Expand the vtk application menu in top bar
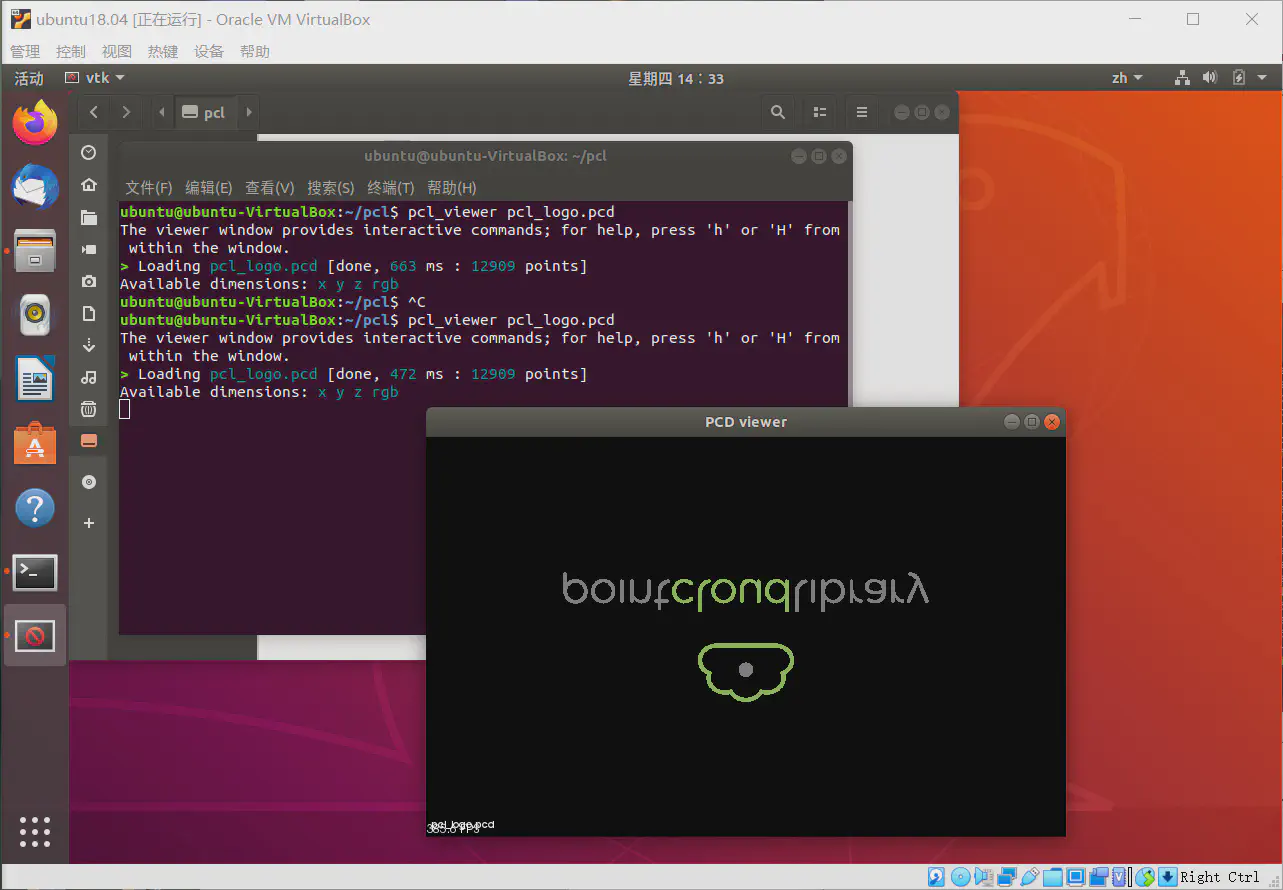Image resolution: width=1283 pixels, height=890 pixels. click(96, 78)
